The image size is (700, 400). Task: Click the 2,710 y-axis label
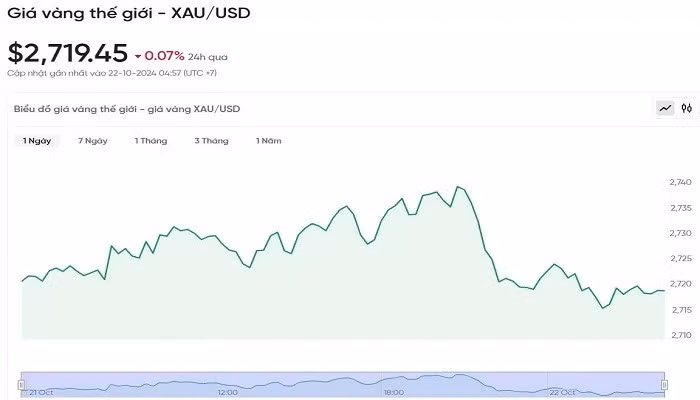[680, 336]
